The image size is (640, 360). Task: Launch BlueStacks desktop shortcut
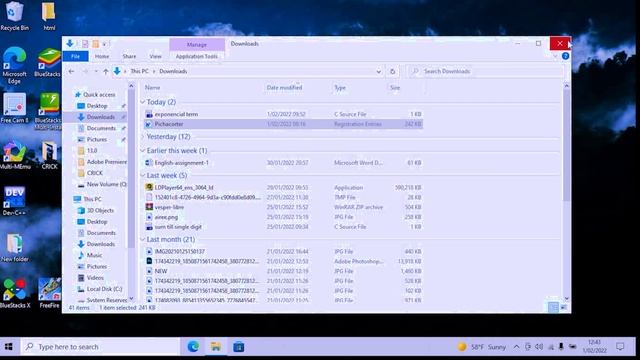click(48, 62)
